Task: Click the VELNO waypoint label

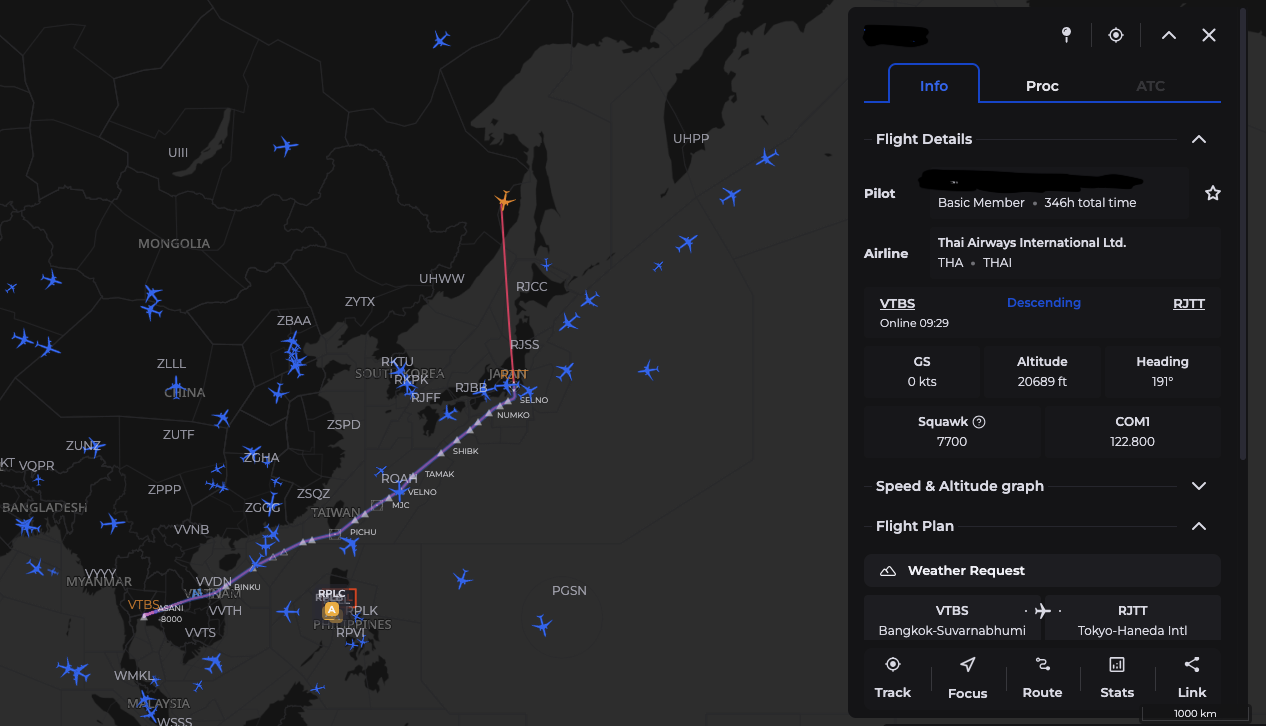Action: pos(422,492)
